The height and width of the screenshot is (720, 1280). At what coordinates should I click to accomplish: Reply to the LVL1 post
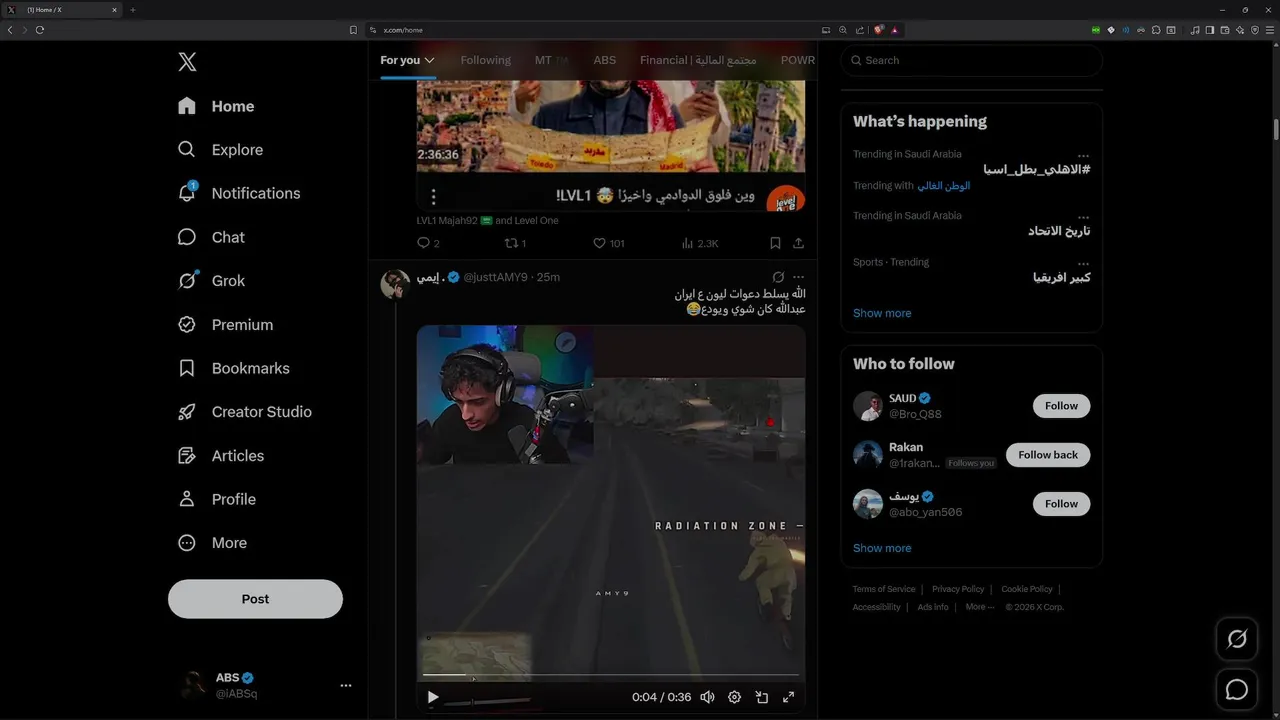coord(428,243)
